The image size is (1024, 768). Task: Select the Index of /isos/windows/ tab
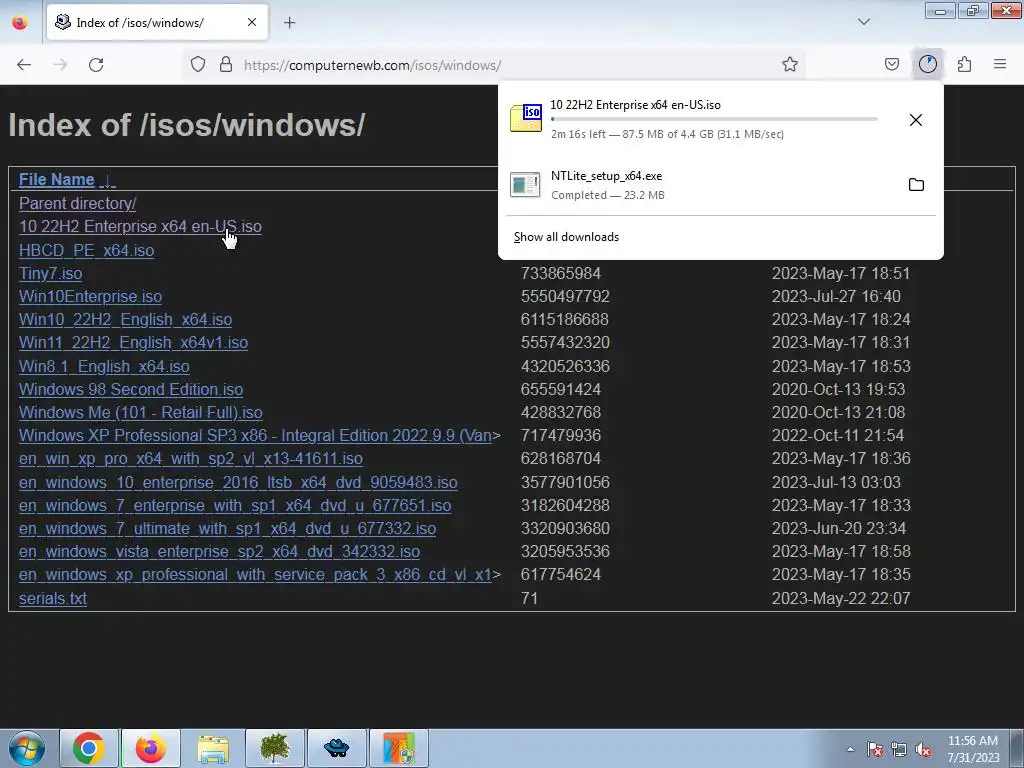[157, 22]
